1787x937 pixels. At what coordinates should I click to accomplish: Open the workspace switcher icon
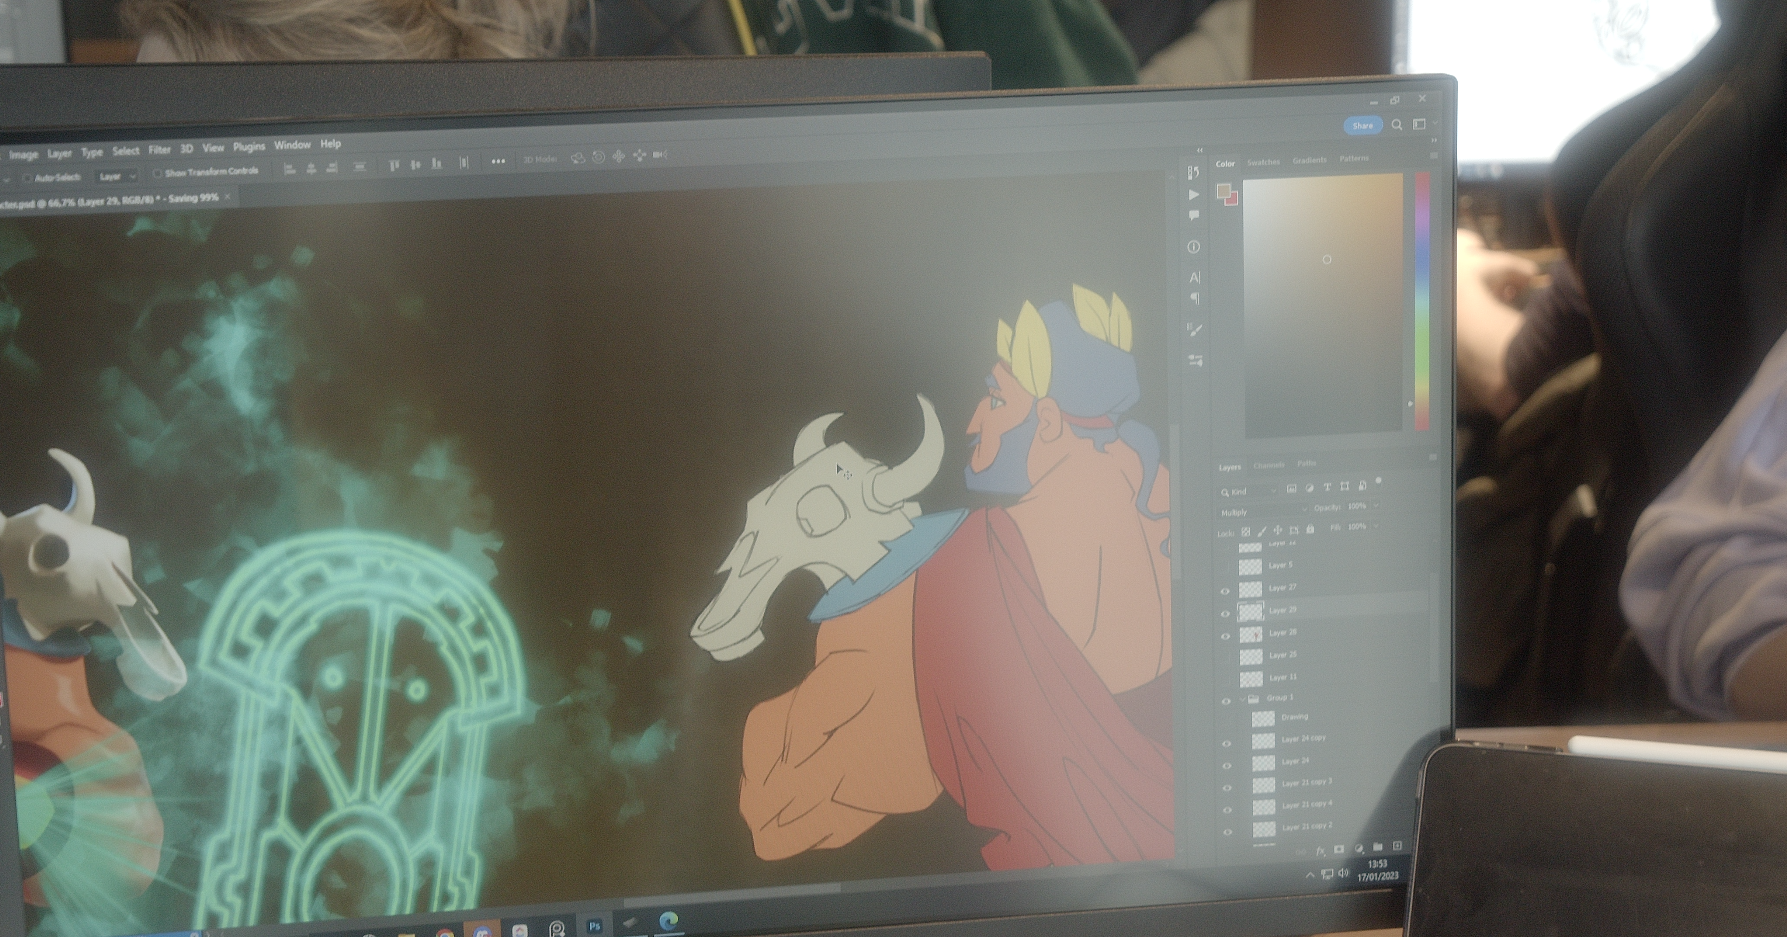tap(1419, 123)
